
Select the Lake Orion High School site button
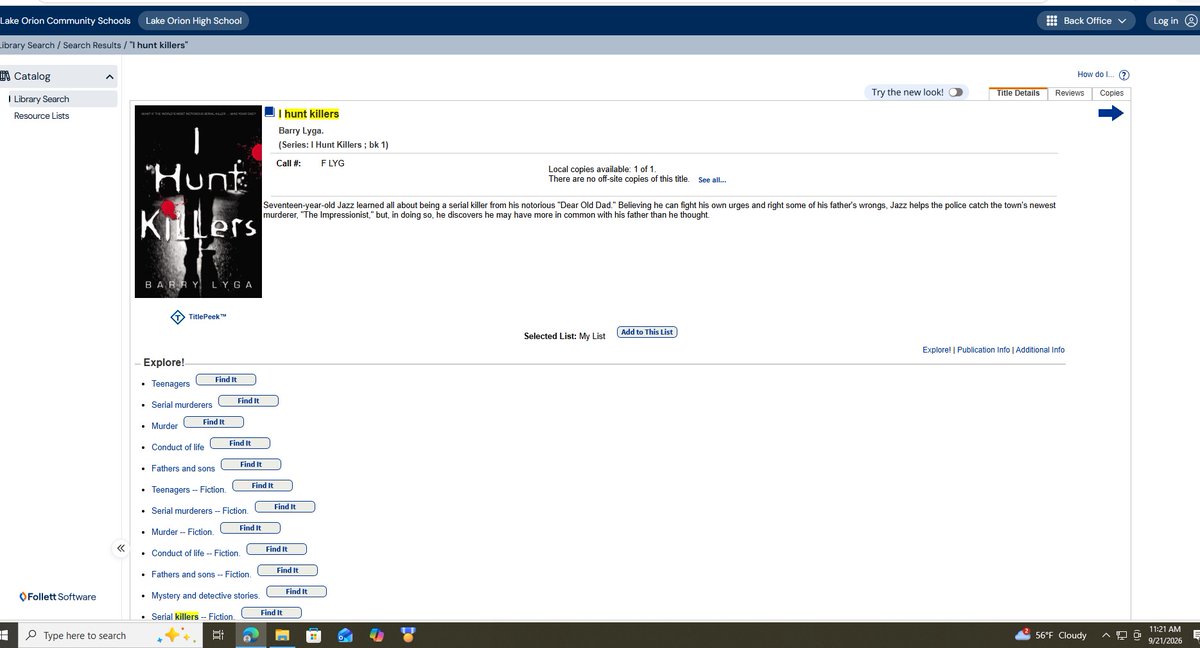(193, 20)
